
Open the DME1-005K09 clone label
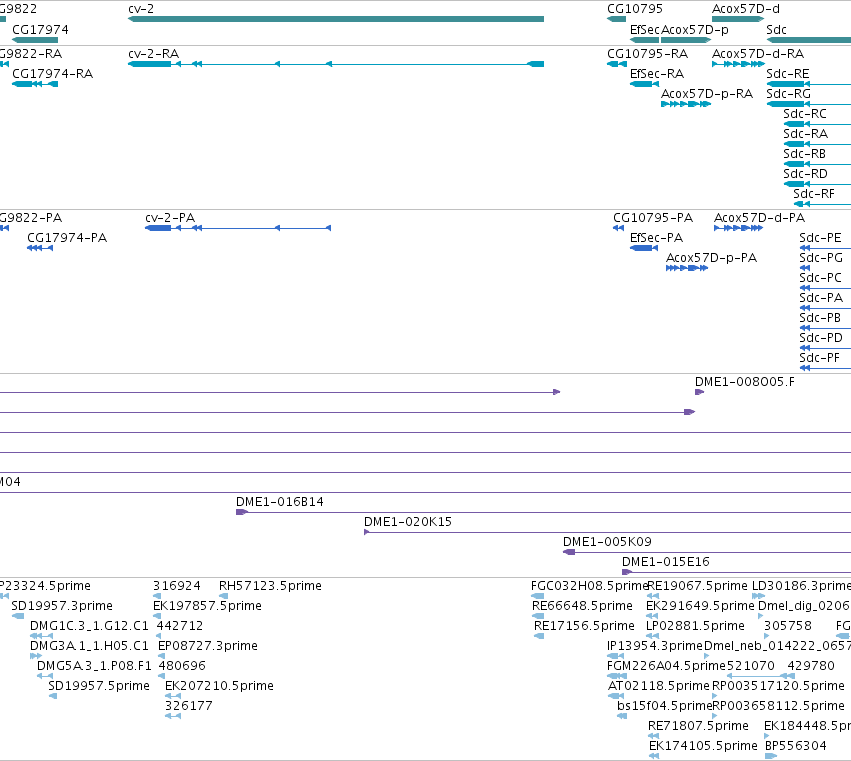point(607,542)
